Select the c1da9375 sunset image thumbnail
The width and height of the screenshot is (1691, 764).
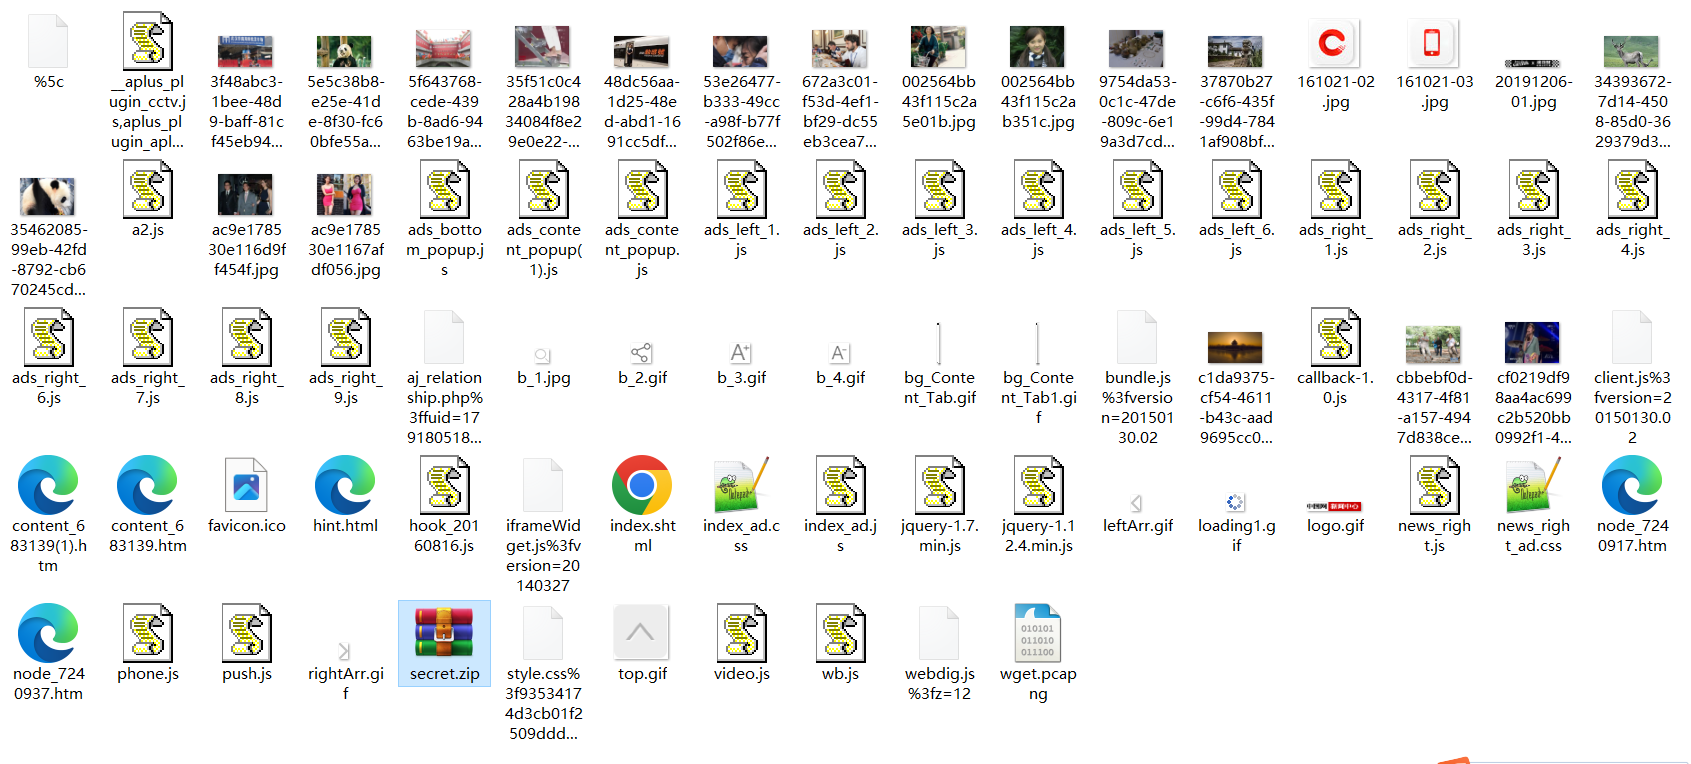point(1236,347)
